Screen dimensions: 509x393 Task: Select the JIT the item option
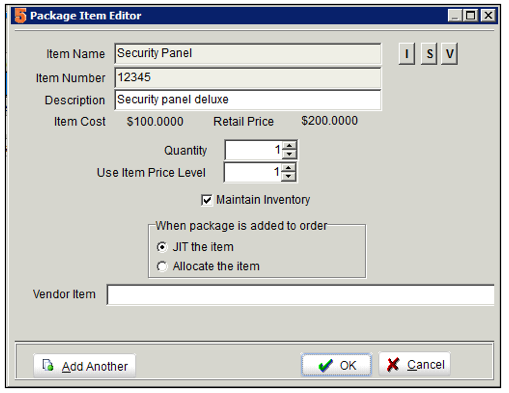(x=162, y=247)
